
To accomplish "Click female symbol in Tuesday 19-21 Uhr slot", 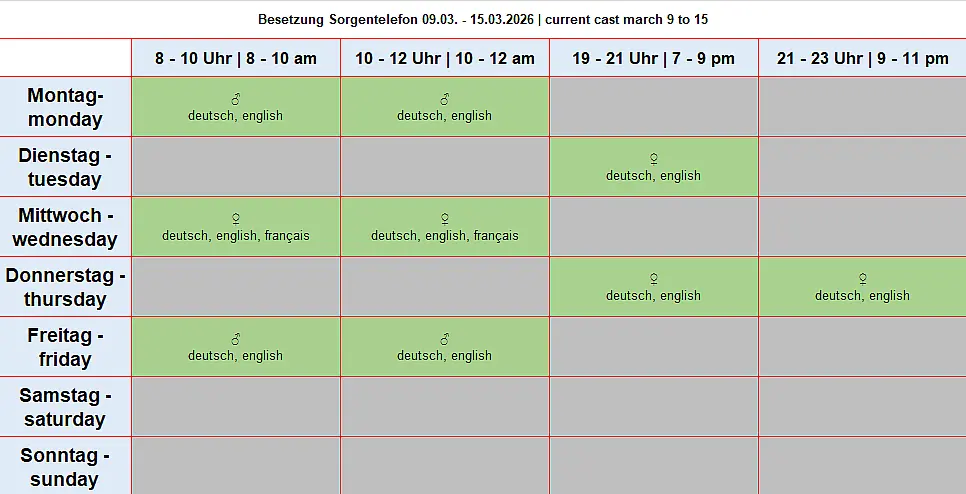I will pos(654,159).
